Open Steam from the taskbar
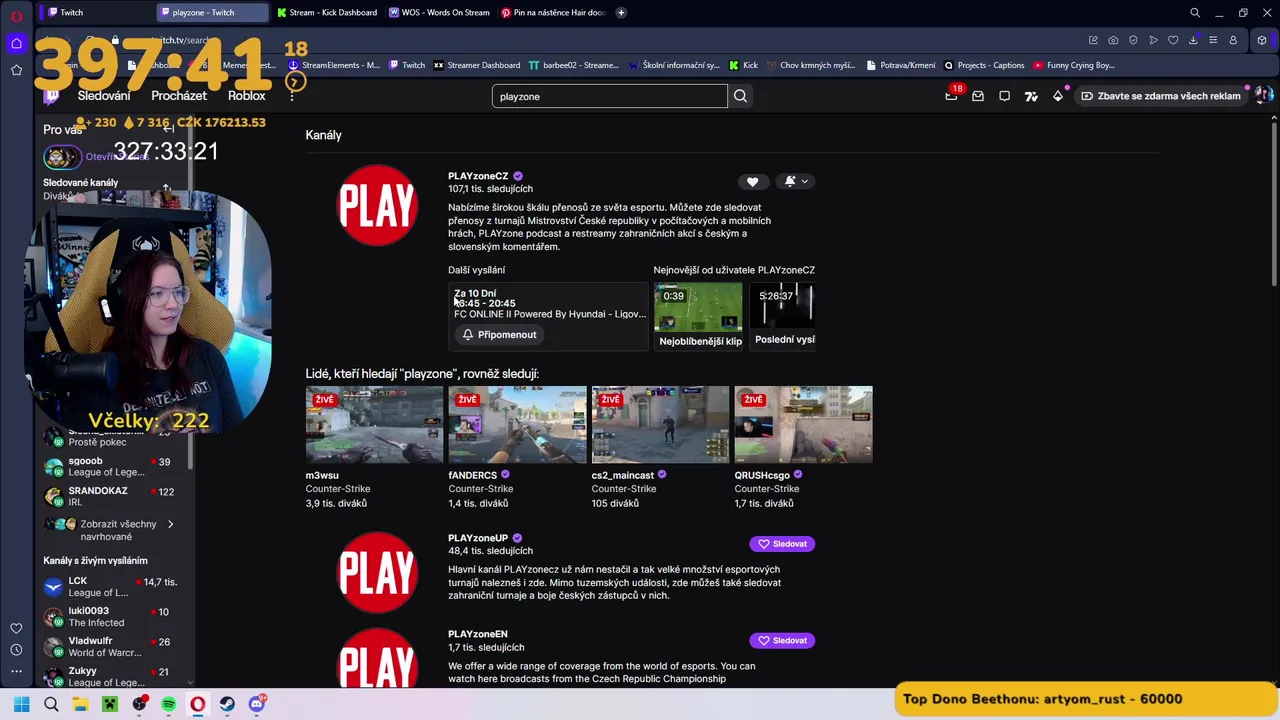1280x720 pixels. [x=227, y=704]
